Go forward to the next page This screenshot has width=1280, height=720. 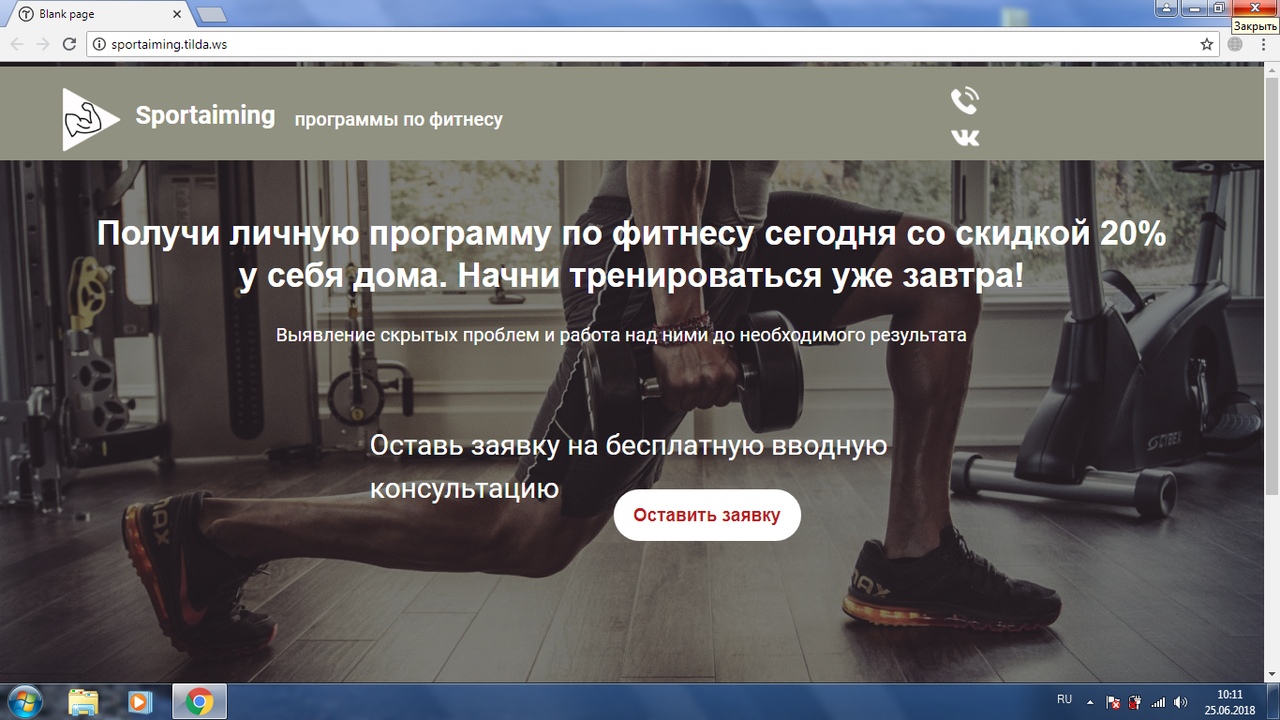(x=43, y=44)
